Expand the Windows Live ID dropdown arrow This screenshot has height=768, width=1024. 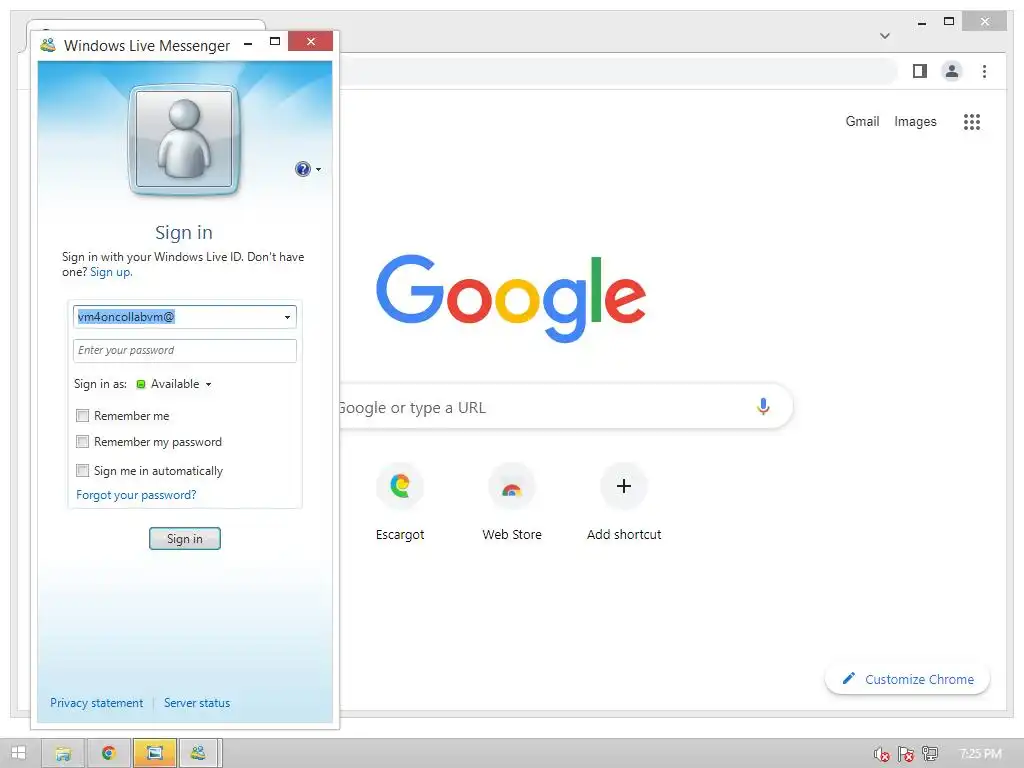(x=287, y=317)
